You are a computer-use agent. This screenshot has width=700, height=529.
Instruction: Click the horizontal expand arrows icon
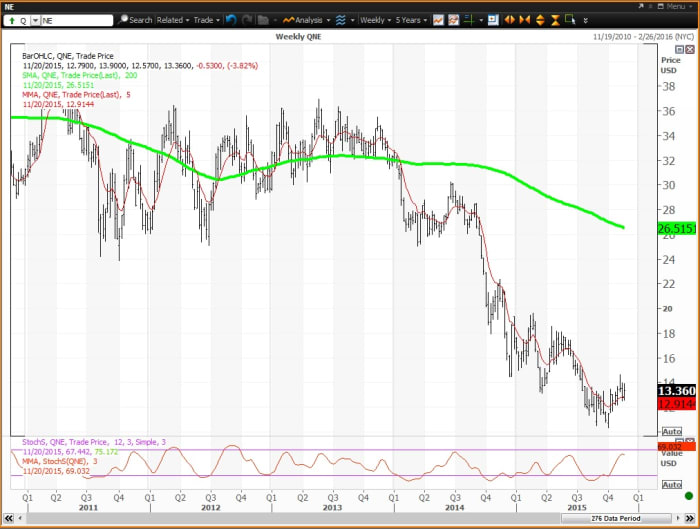click(x=511, y=19)
